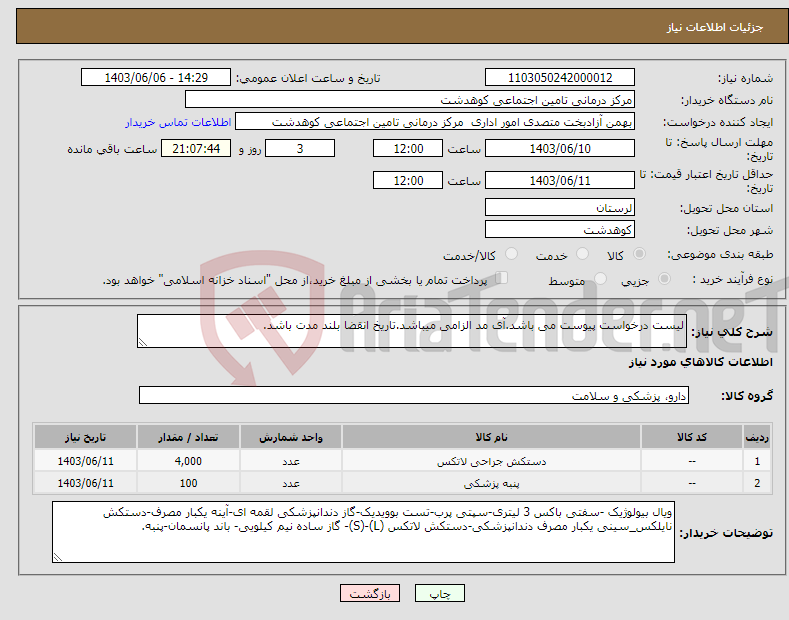
Task: Click days remaining field showing 3
Action: 300,148
